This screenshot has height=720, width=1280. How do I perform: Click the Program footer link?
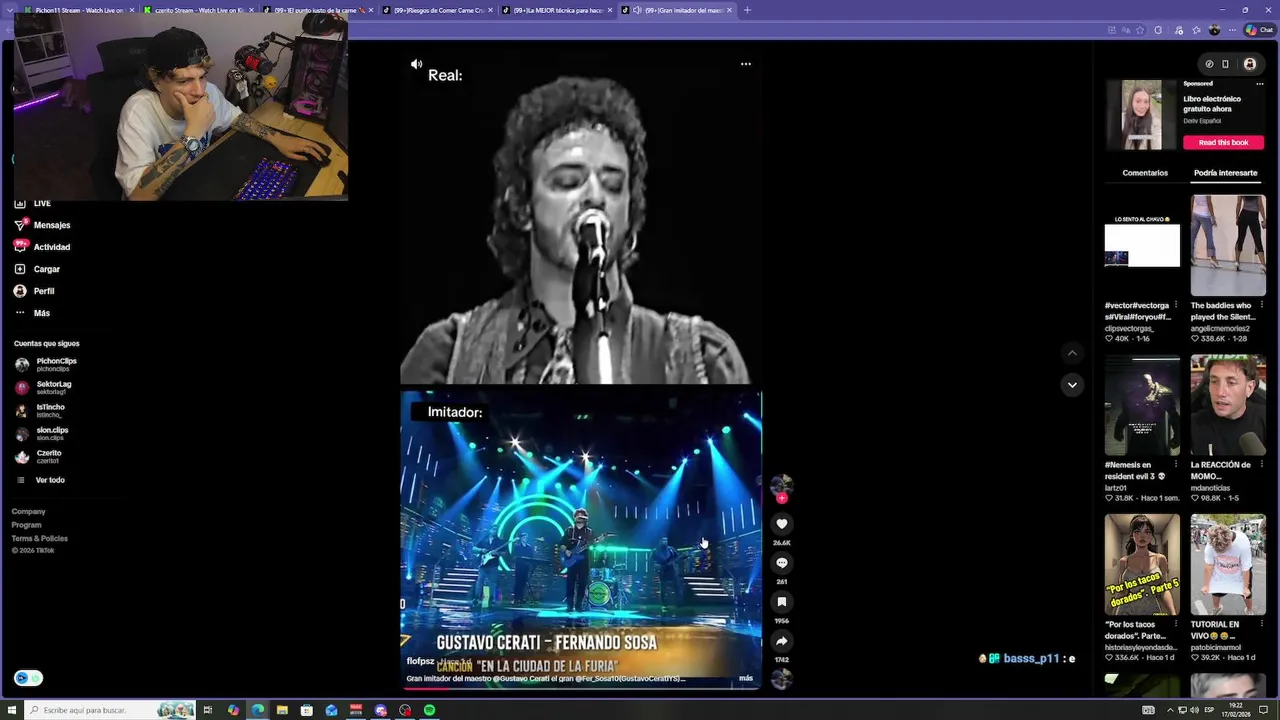(x=26, y=525)
